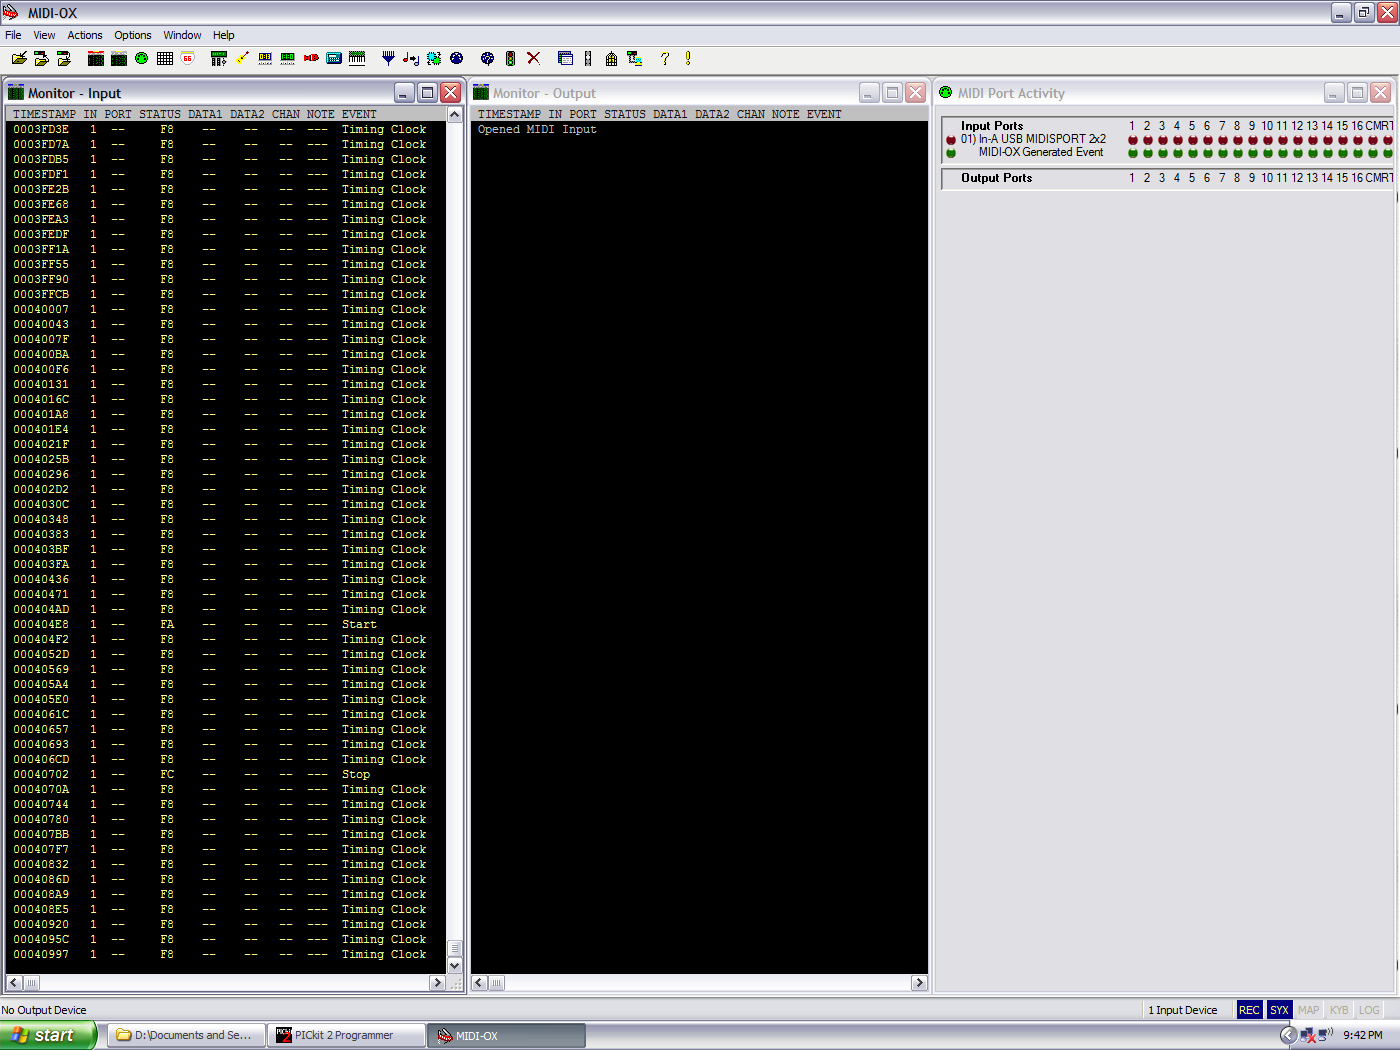This screenshot has height=1050, width=1400.
Task: Open the File menu
Action: tap(13, 35)
